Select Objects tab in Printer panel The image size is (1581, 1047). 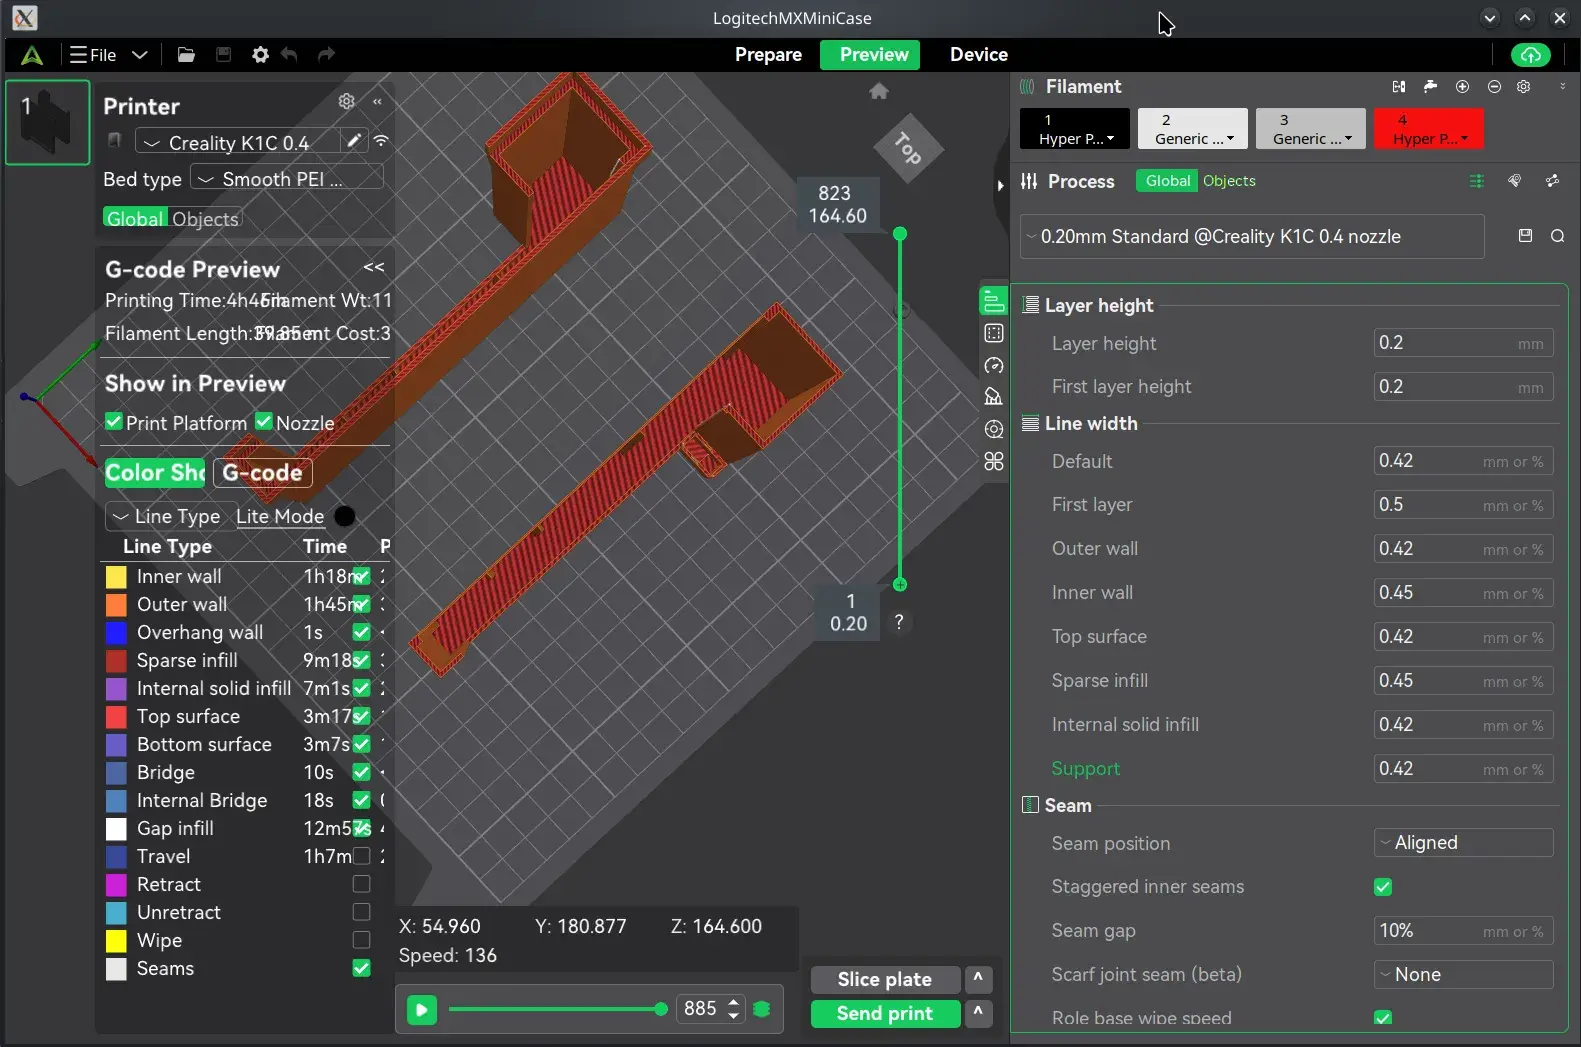[205, 219]
